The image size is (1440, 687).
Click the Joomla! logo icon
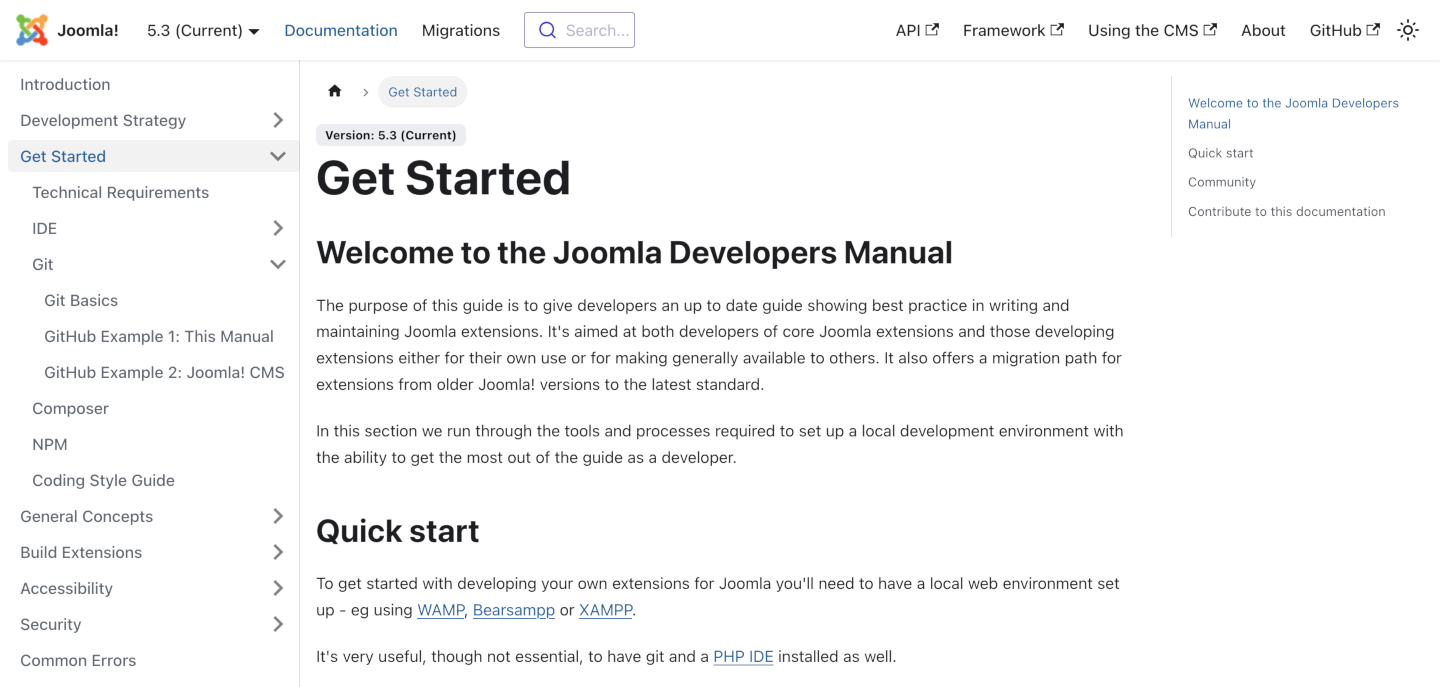click(x=32, y=30)
